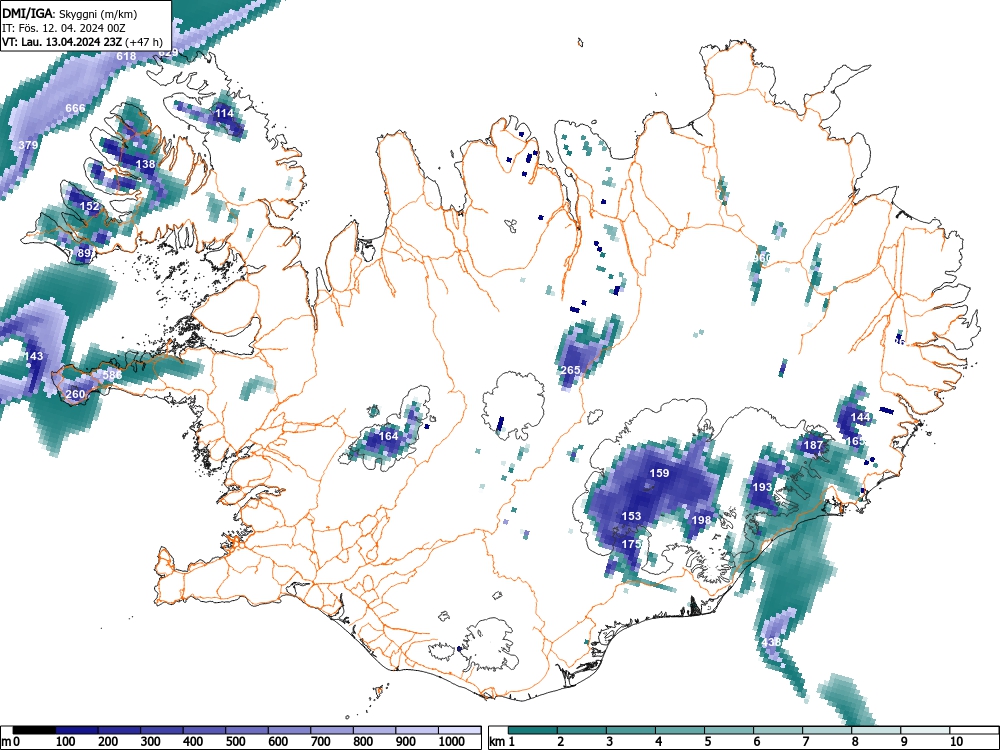The height and width of the screenshot is (750, 1000).
Task: Select the 618 value near the header box
Action: 126,56
